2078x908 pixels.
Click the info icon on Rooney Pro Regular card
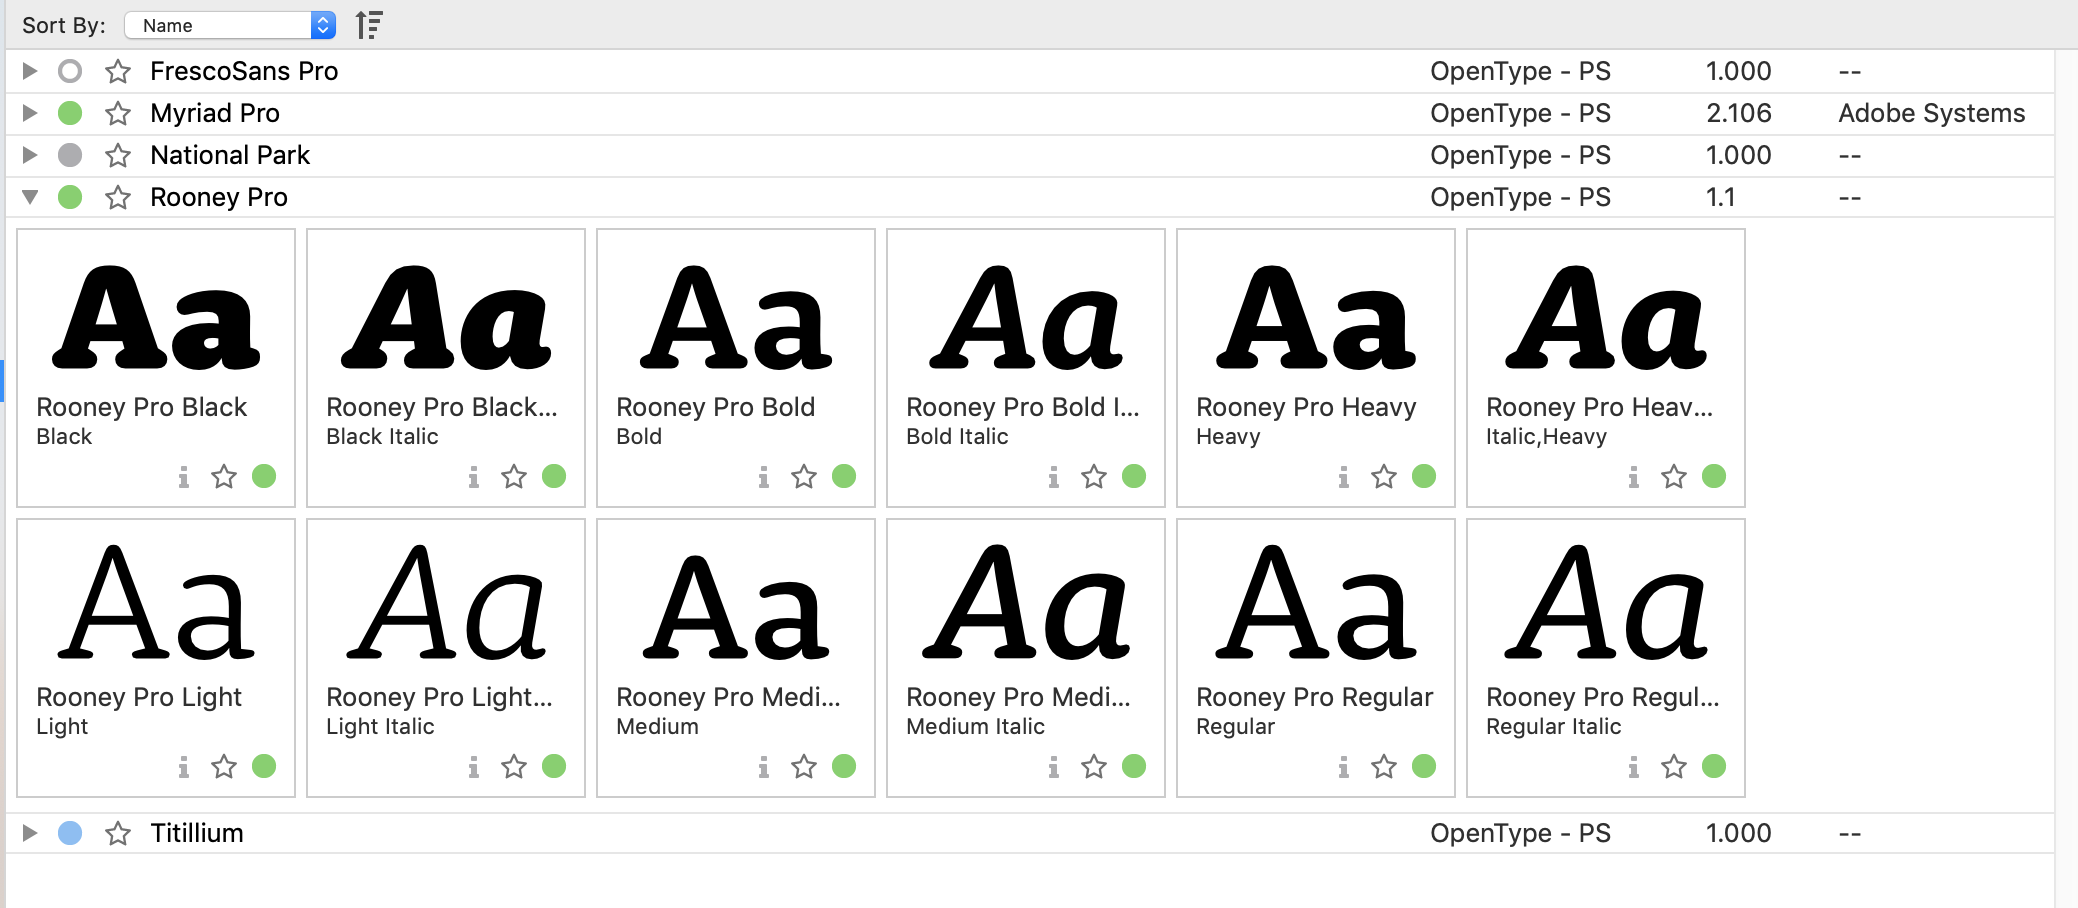point(1343,767)
